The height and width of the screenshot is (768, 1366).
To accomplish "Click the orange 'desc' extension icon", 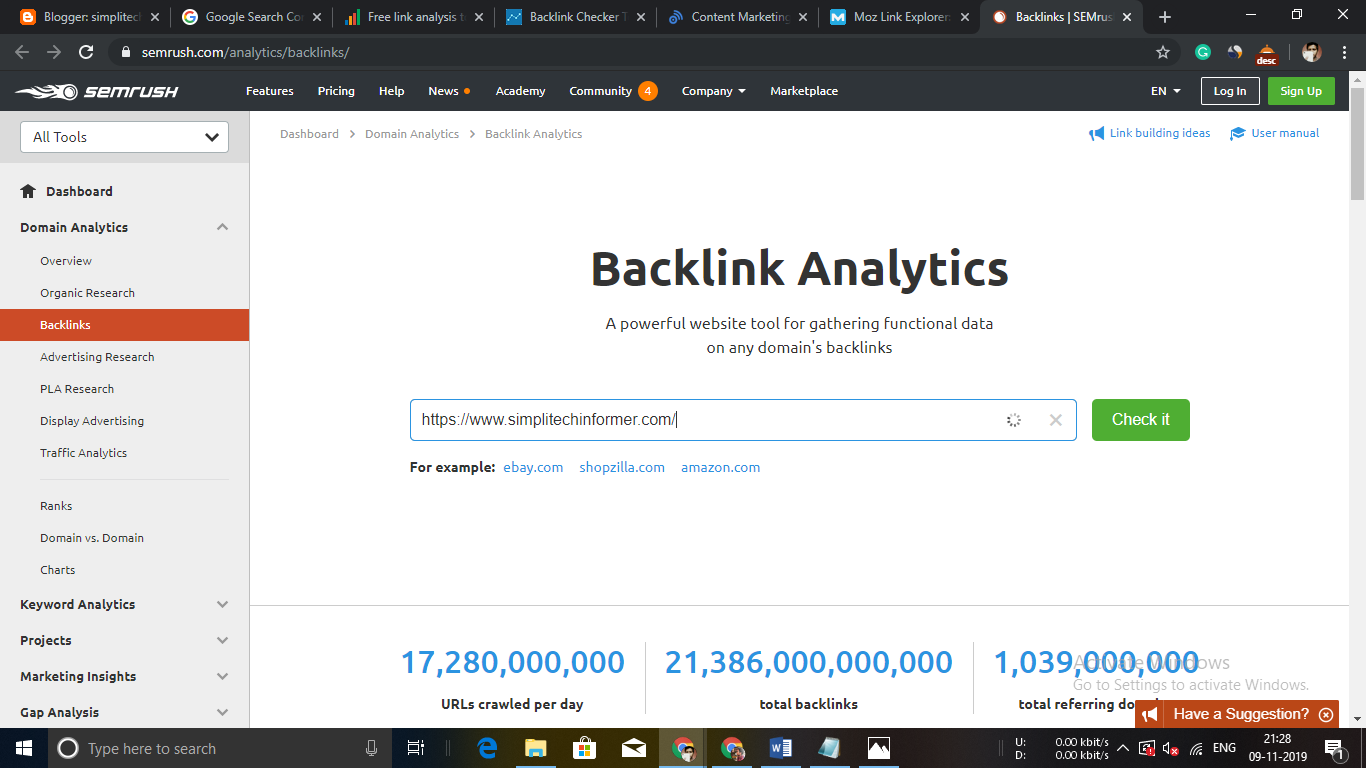I will coord(1267,53).
